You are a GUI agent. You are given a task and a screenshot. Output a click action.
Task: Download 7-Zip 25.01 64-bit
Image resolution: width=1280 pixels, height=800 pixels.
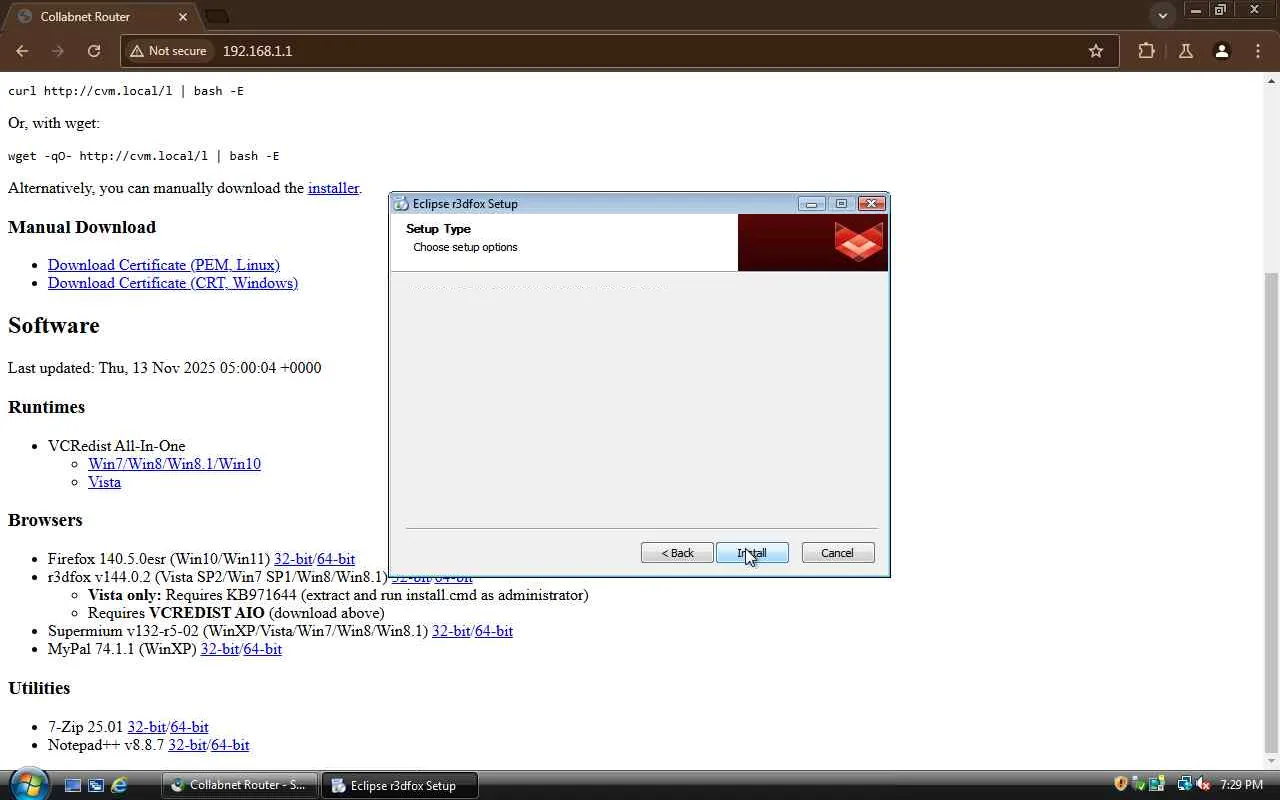click(190, 727)
